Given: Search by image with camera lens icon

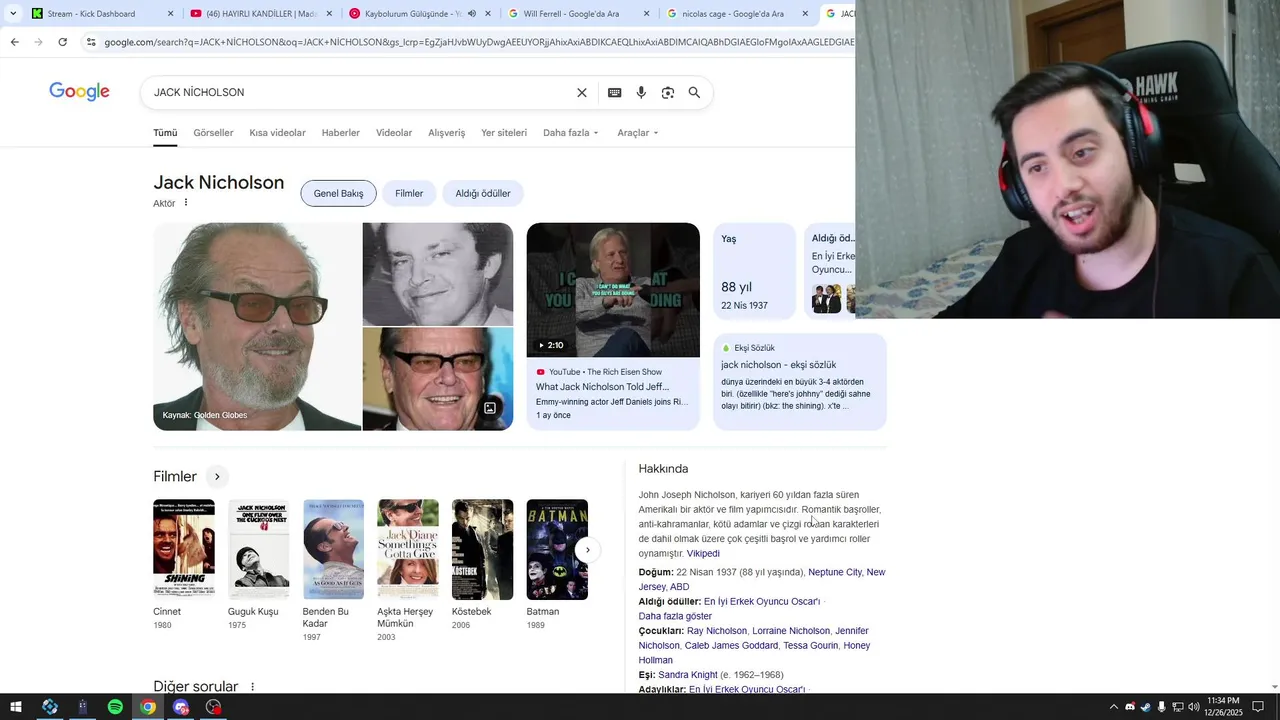Looking at the screenshot, I should pyautogui.click(x=668, y=93).
